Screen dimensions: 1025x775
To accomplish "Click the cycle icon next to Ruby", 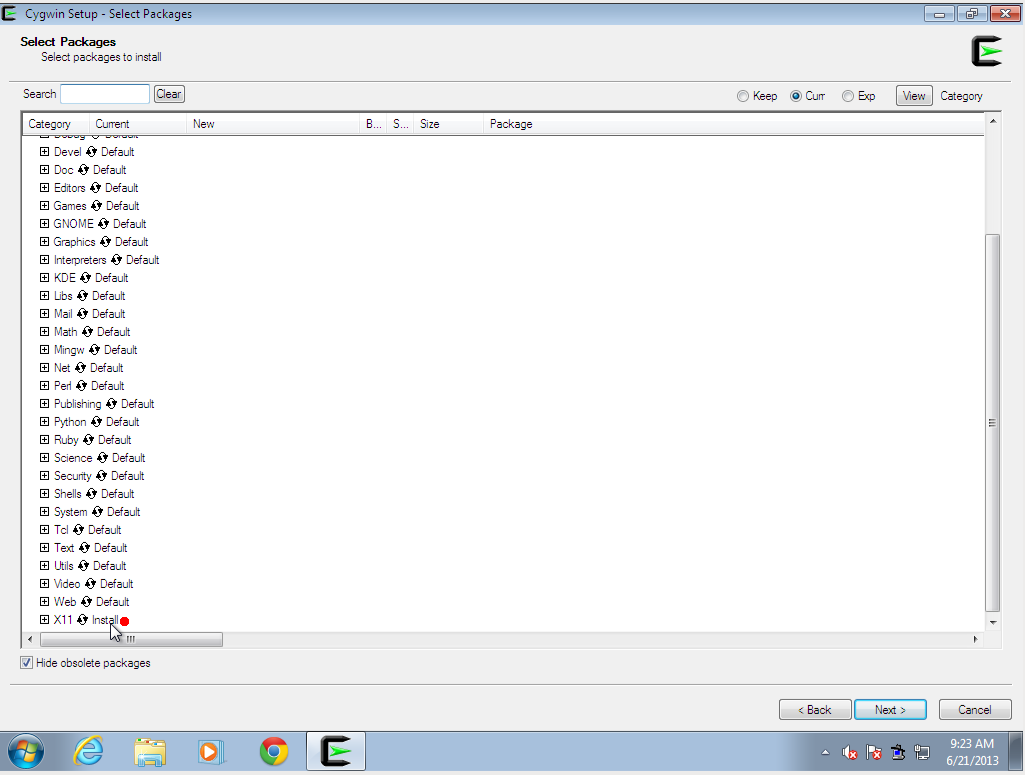I will pyautogui.click(x=88, y=439).
